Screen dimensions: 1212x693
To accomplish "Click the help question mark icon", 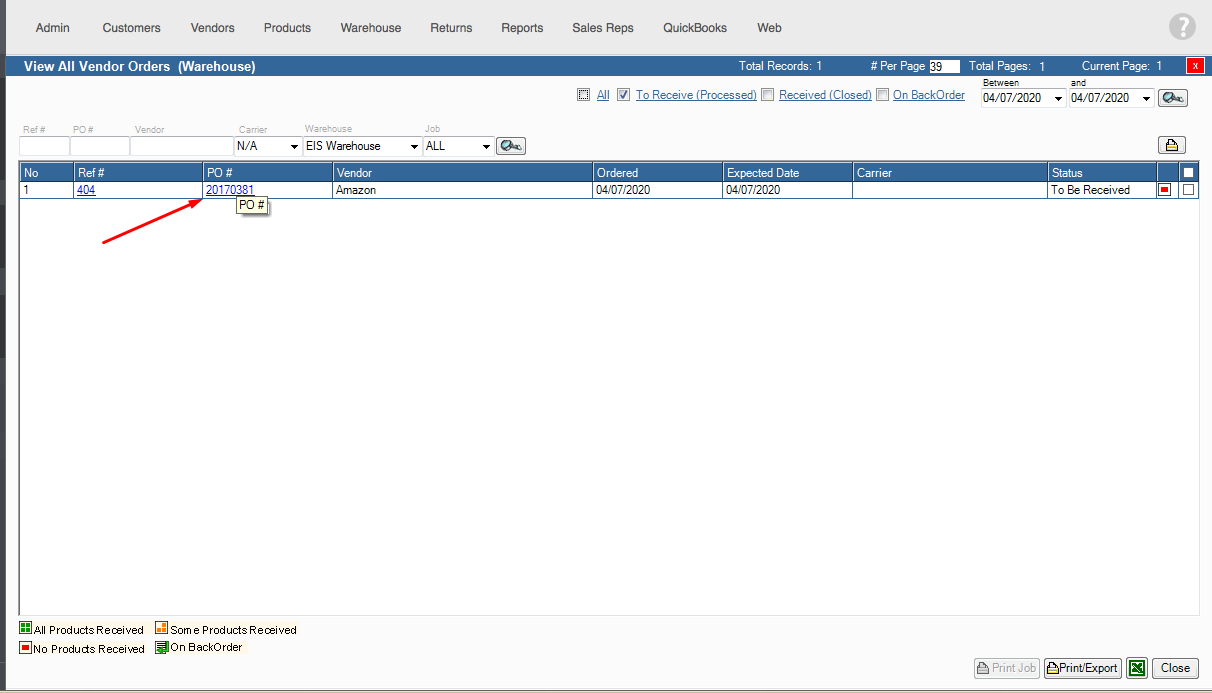I will pyautogui.click(x=1182, y=27).
